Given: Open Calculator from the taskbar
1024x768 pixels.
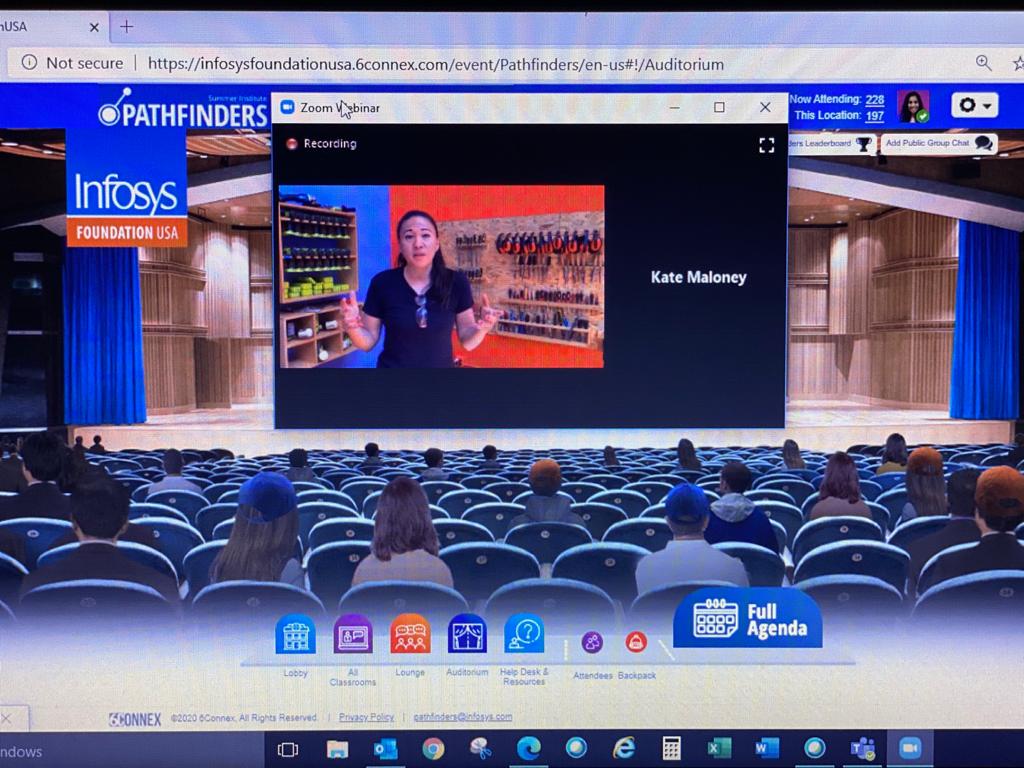Looking at the screenshot, I should pos(671,748).
